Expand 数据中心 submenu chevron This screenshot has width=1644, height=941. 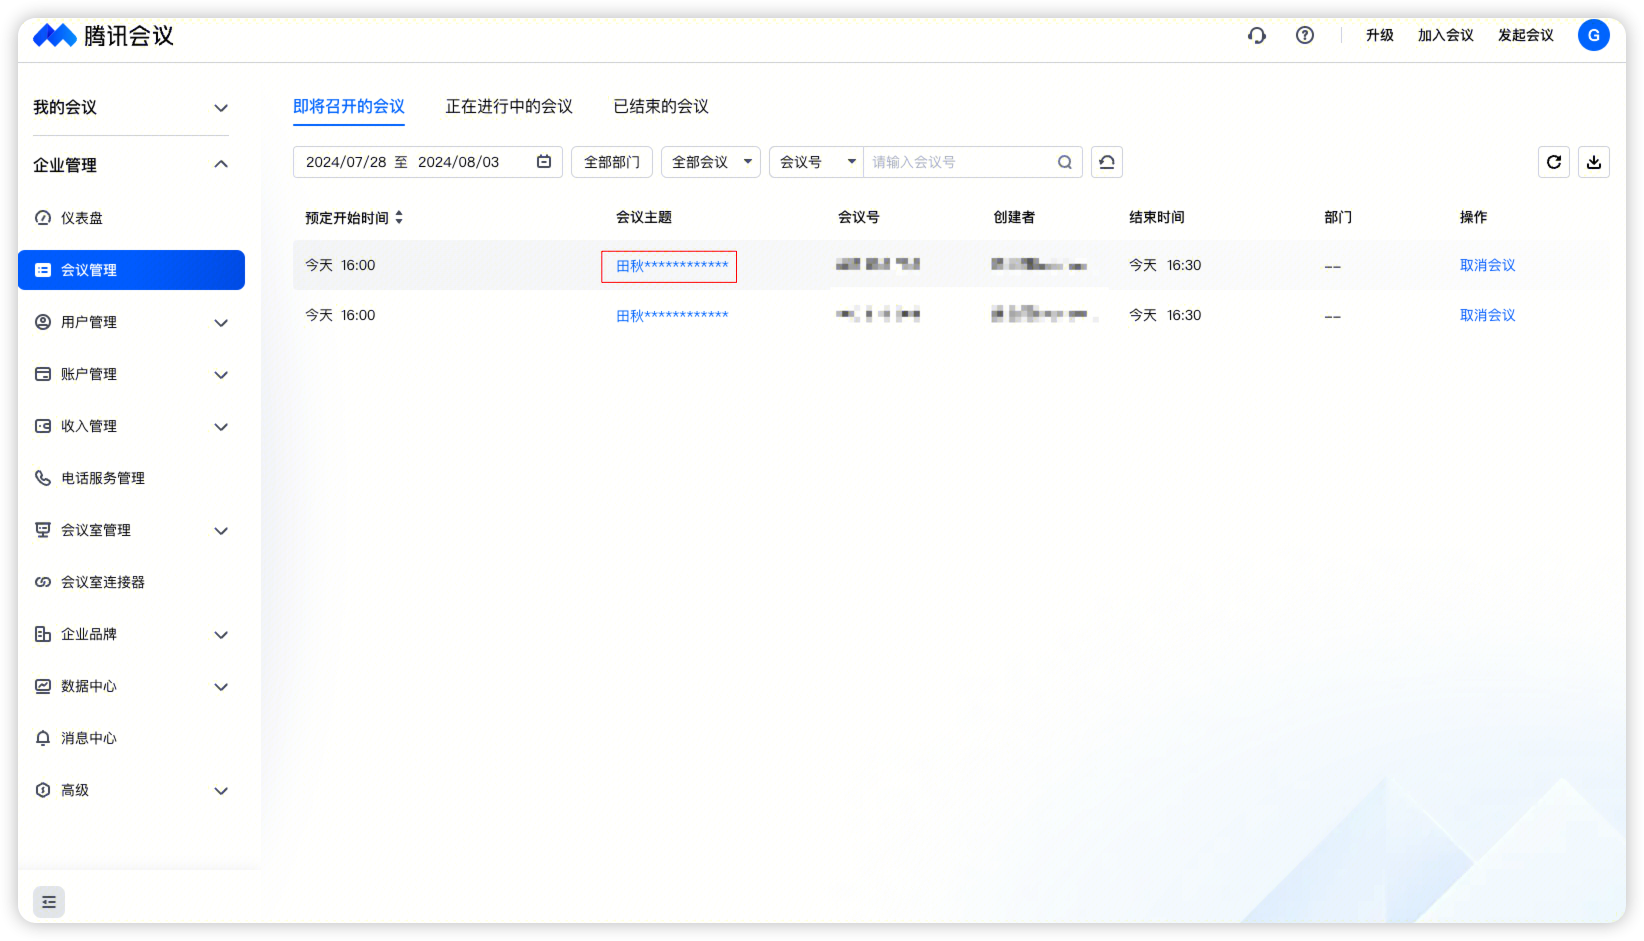tap(222, 686)
